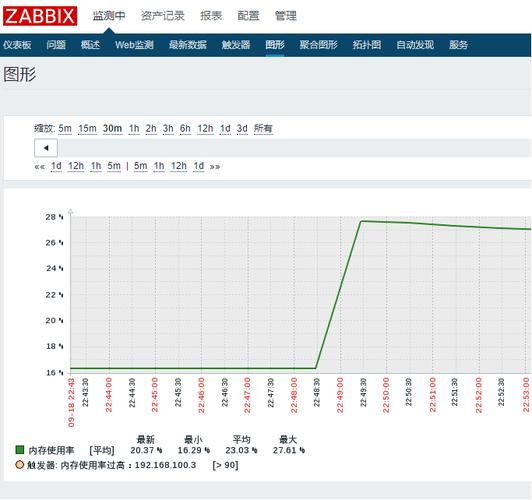The image size is (532, 500).
Task: Choose the 所有 zoom option
Action: point(263,129)
